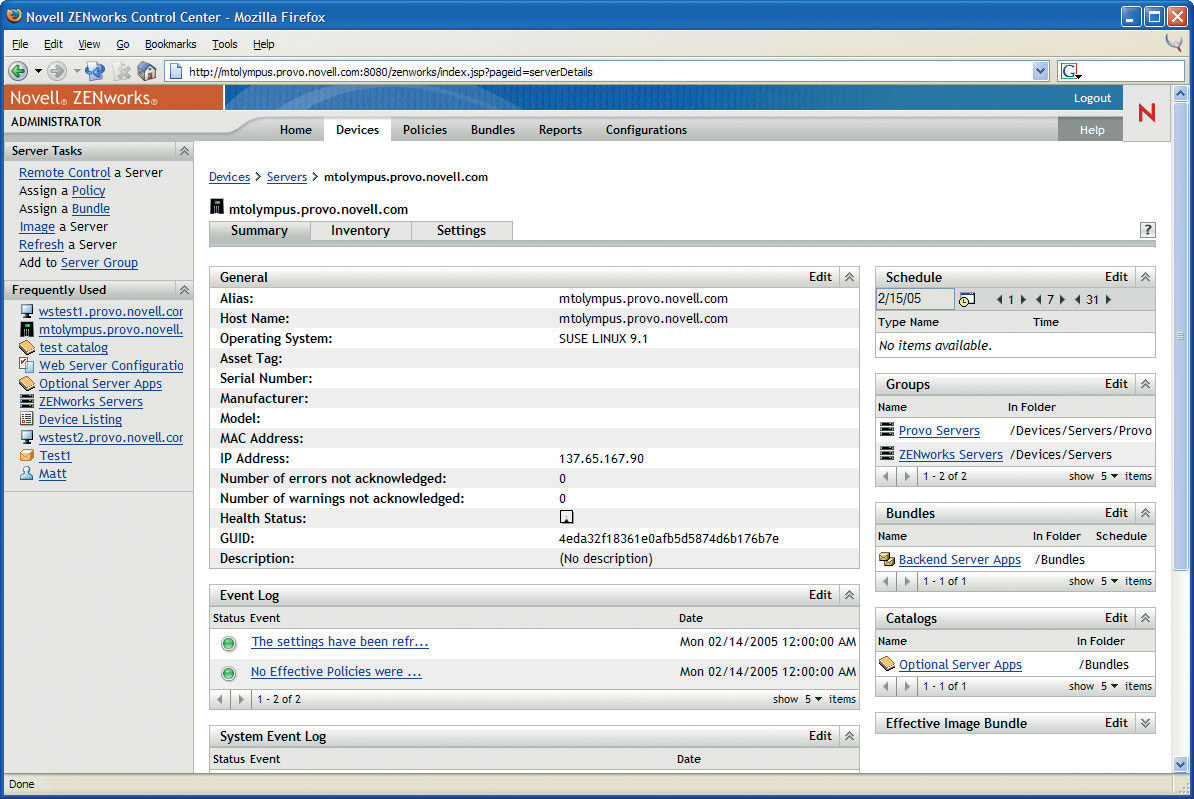Go to the browser Home icon
1194x799 pixels.
147,72
